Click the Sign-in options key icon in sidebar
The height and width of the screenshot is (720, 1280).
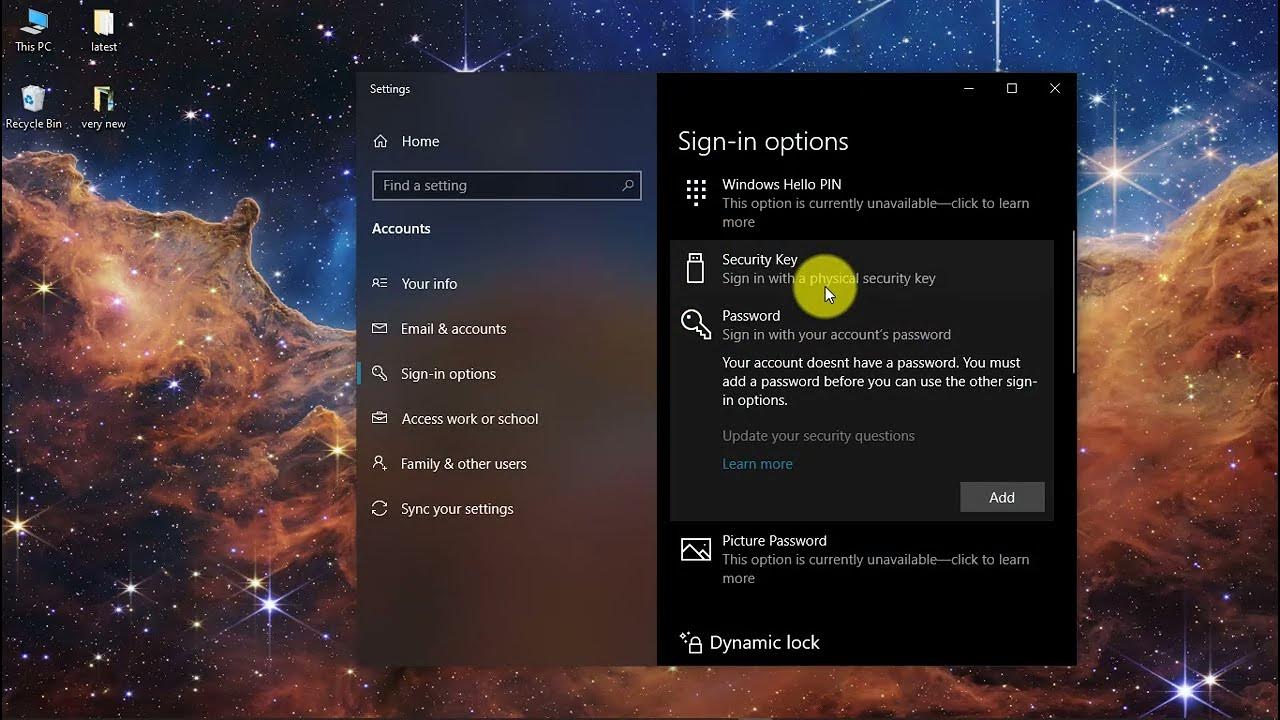pos(380,373)
